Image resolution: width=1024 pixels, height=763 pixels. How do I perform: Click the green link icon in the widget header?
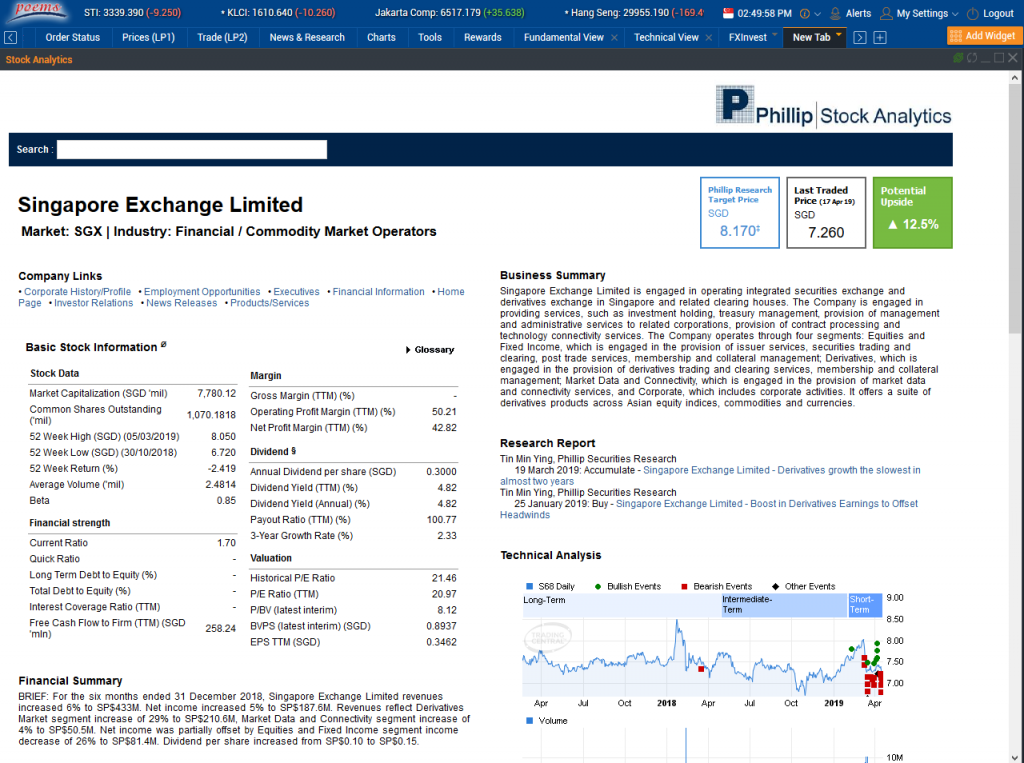pyautogui.click(x=958, y=57)
